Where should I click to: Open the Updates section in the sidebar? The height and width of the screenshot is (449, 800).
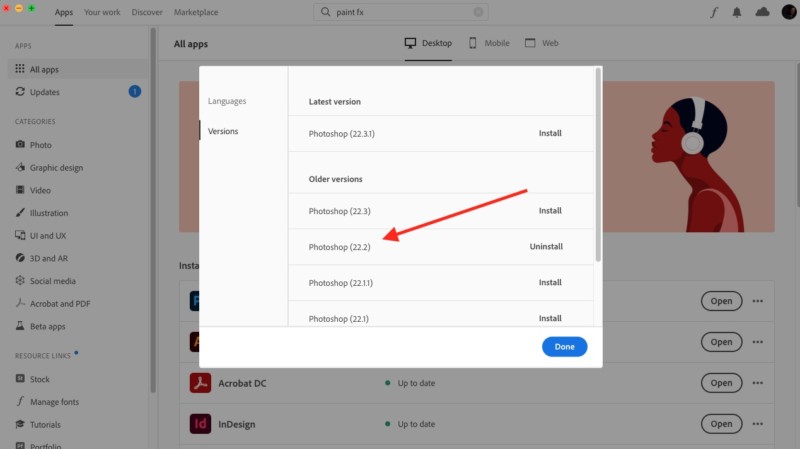[x=44, y=92]
